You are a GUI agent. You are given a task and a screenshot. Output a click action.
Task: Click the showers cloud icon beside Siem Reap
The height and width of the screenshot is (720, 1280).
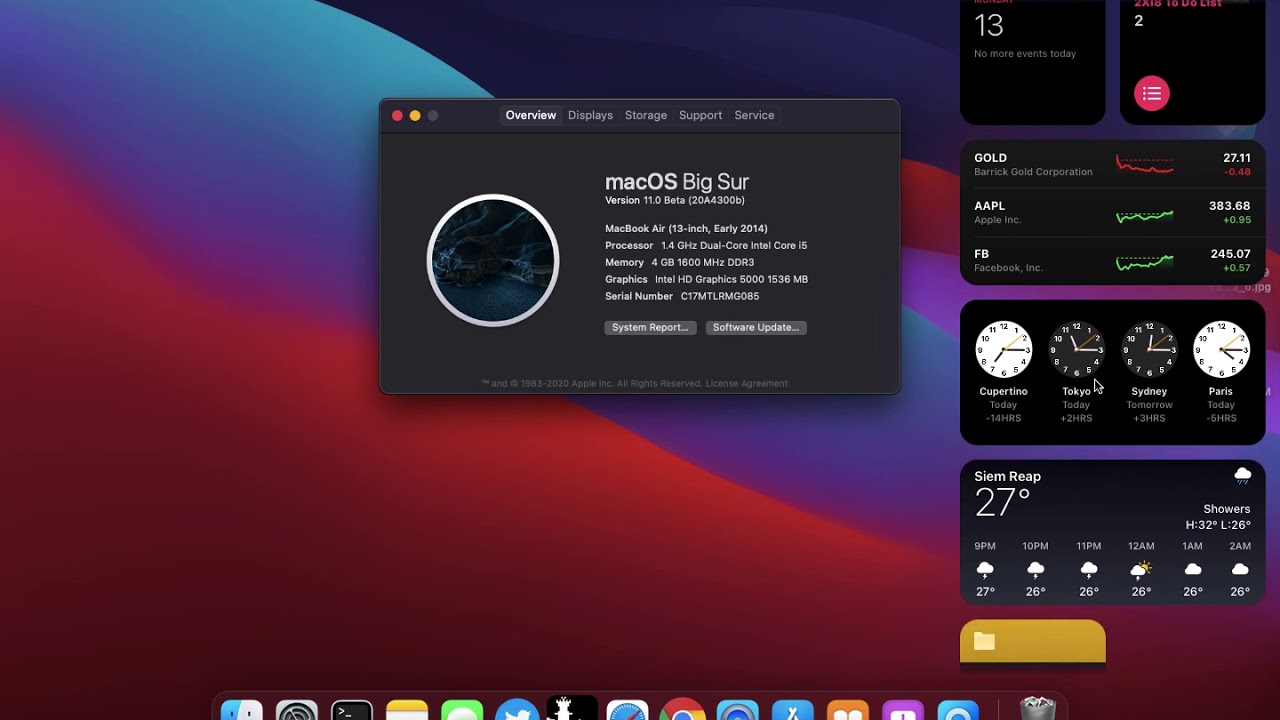pos(1243,475)
